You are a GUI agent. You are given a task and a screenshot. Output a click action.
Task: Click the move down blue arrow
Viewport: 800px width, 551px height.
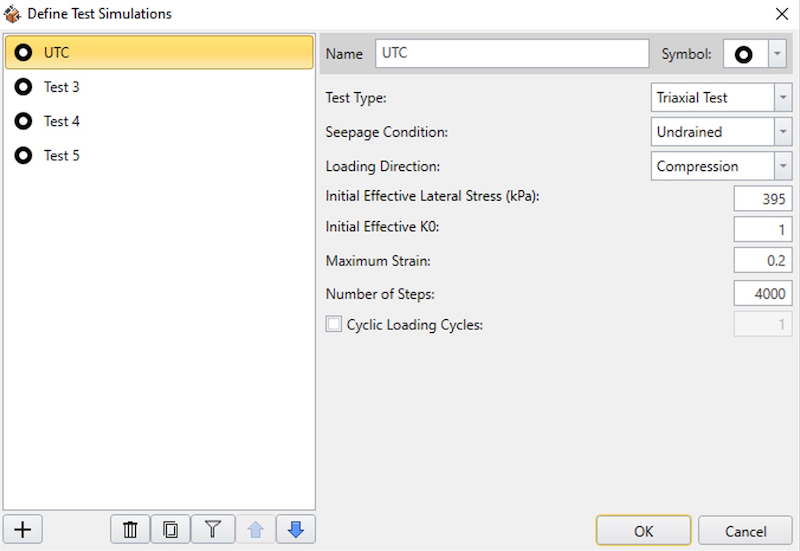pyautogui.click(x=295, y=529)
